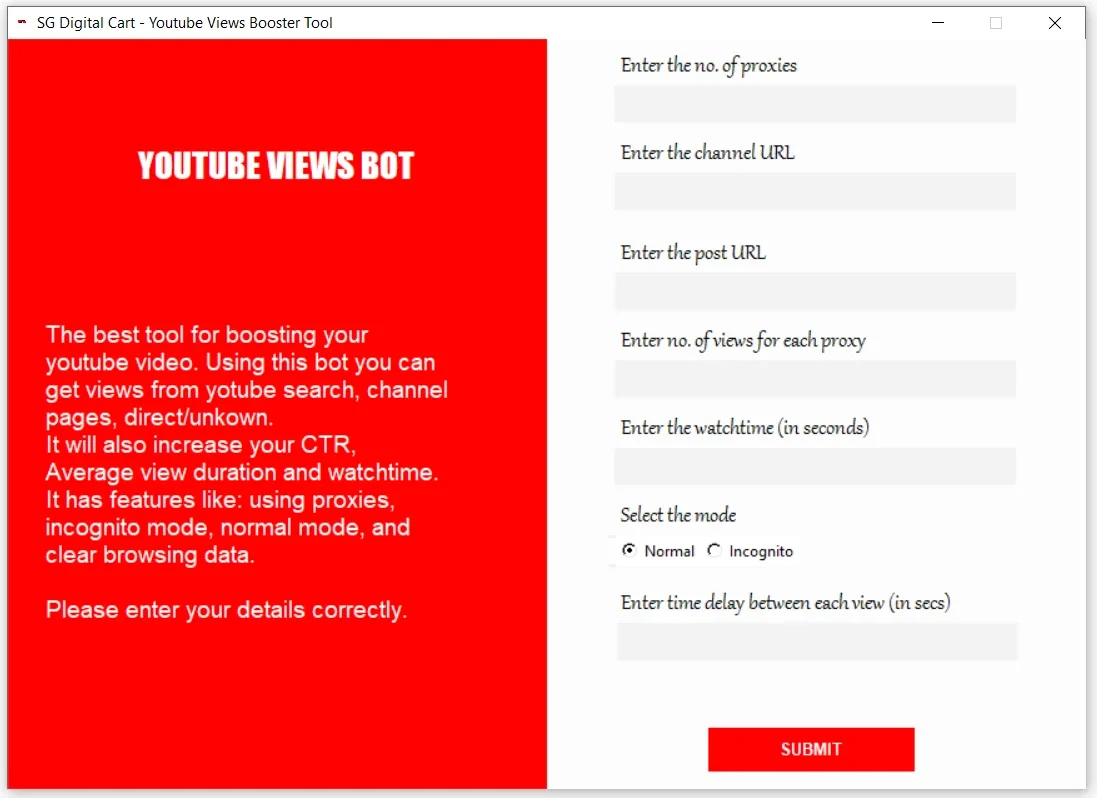1097x798 pixels.
Task: Select the Normal mode radio button
Action: 629,550
